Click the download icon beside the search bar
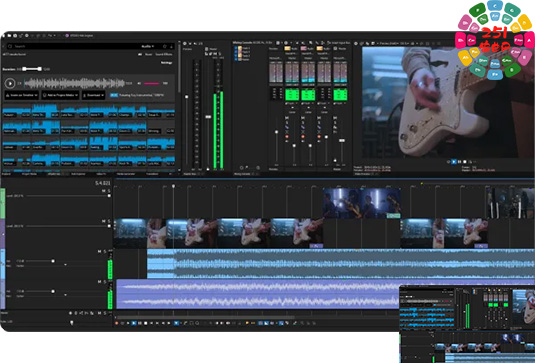535x363 pixels. coord(172,46)
